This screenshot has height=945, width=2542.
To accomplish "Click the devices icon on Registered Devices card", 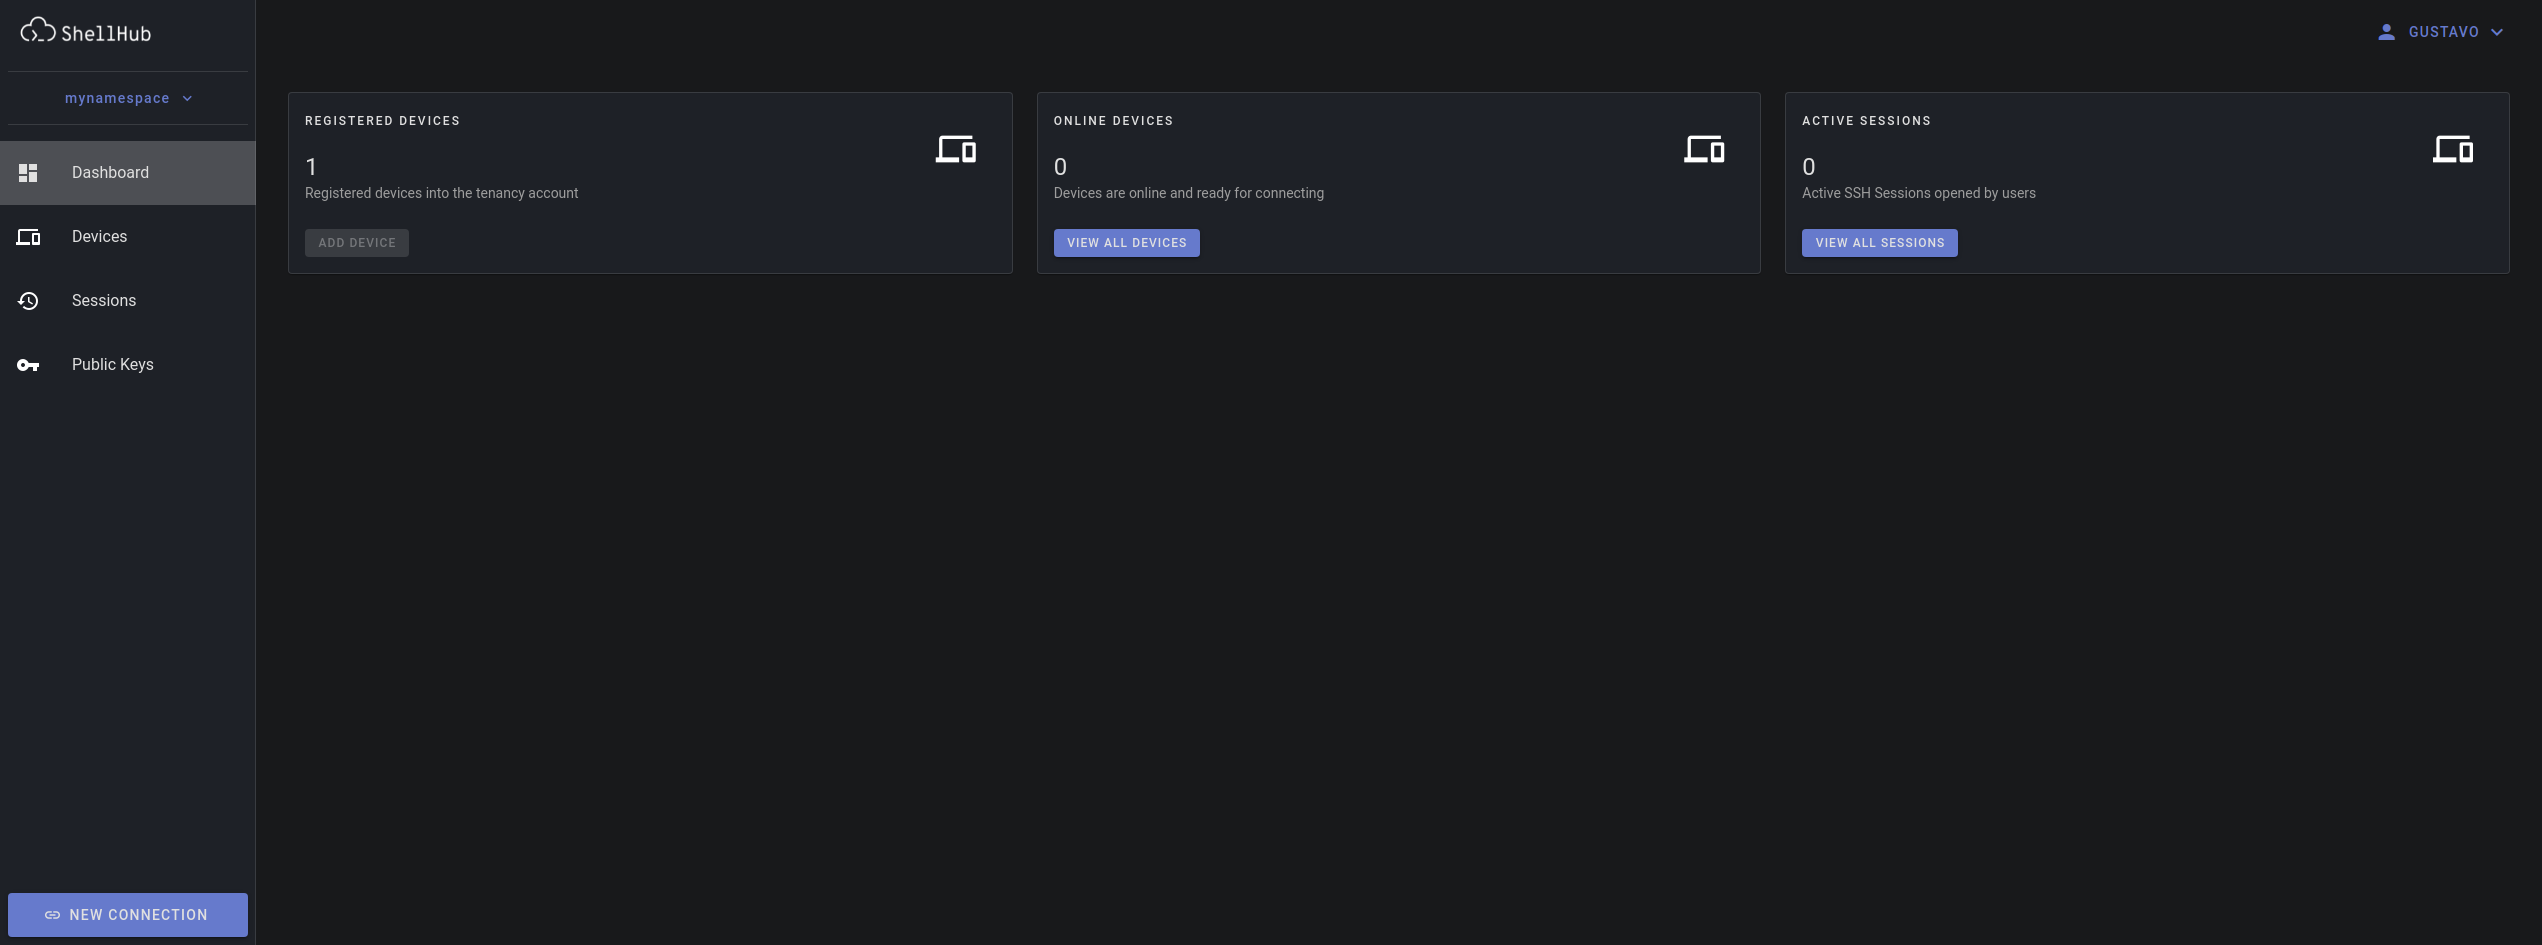I will (955, 149).
